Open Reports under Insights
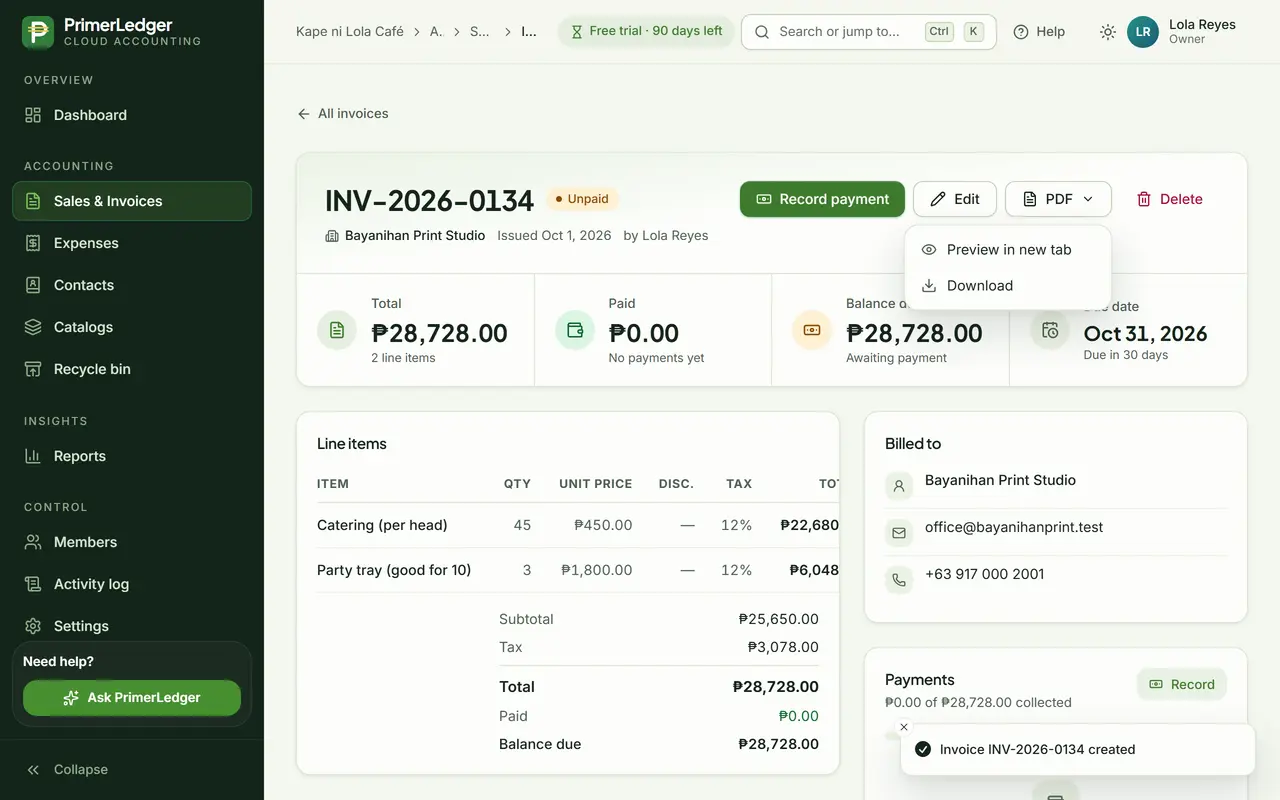1280x800 pixels. coord(132,456)
